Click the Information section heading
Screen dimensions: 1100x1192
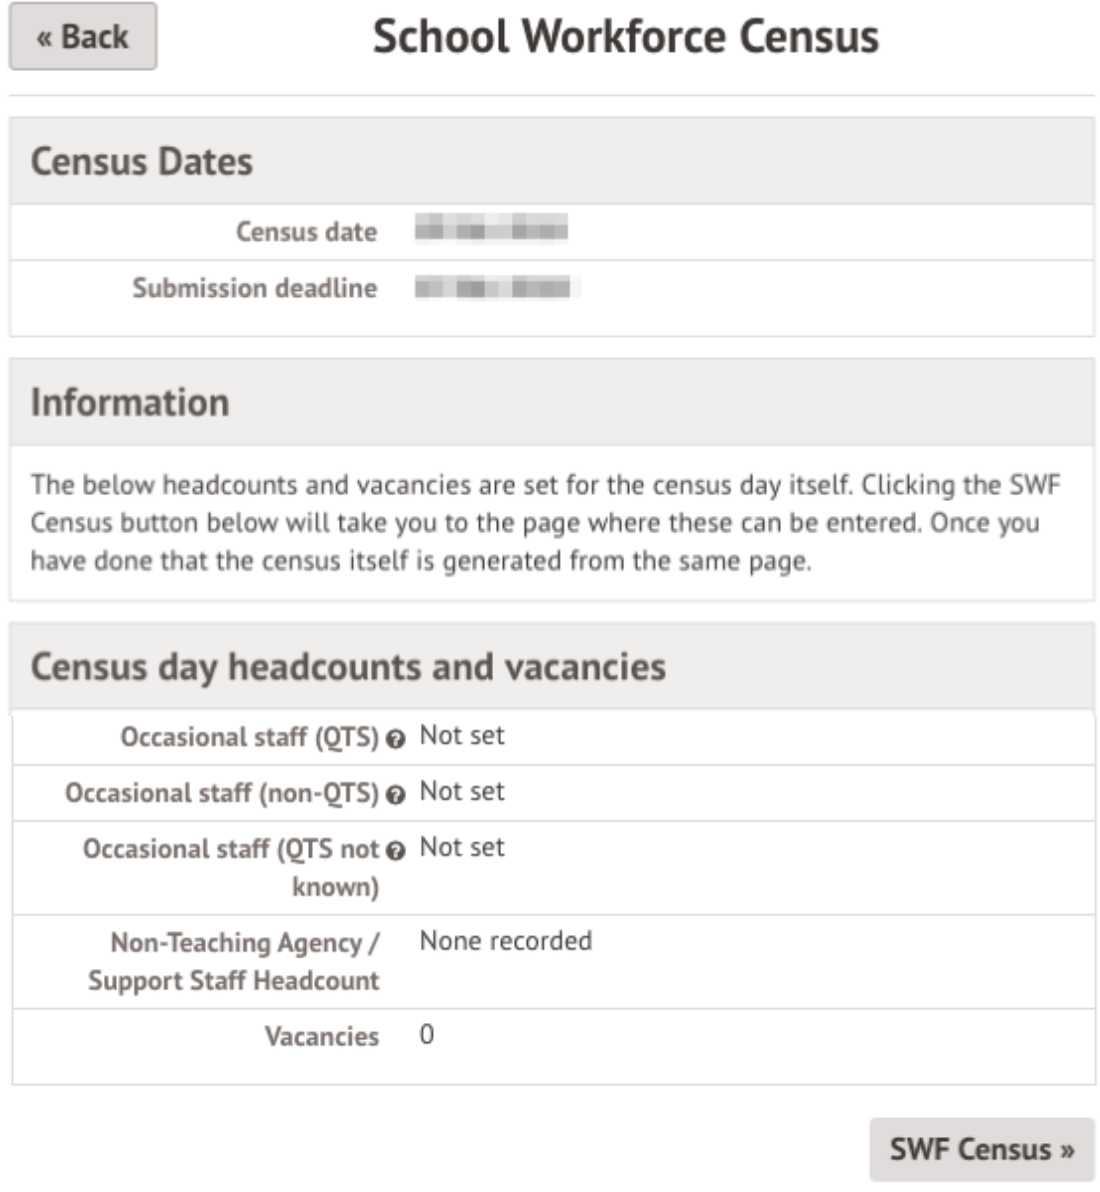[130, 403]
